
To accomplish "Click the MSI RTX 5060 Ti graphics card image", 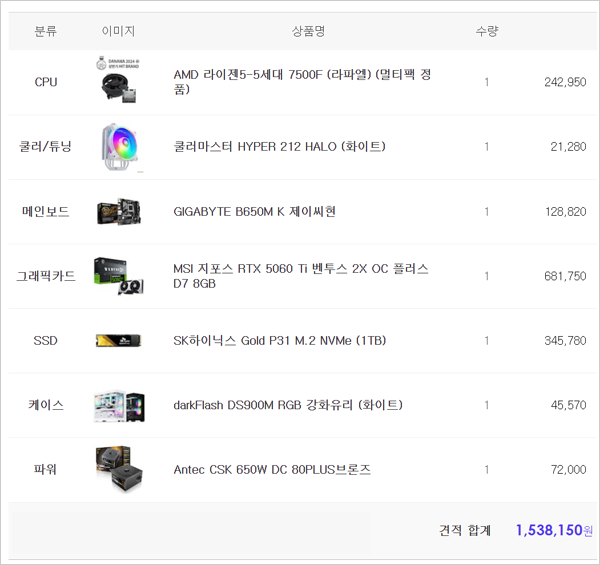I will coord(119,276).
